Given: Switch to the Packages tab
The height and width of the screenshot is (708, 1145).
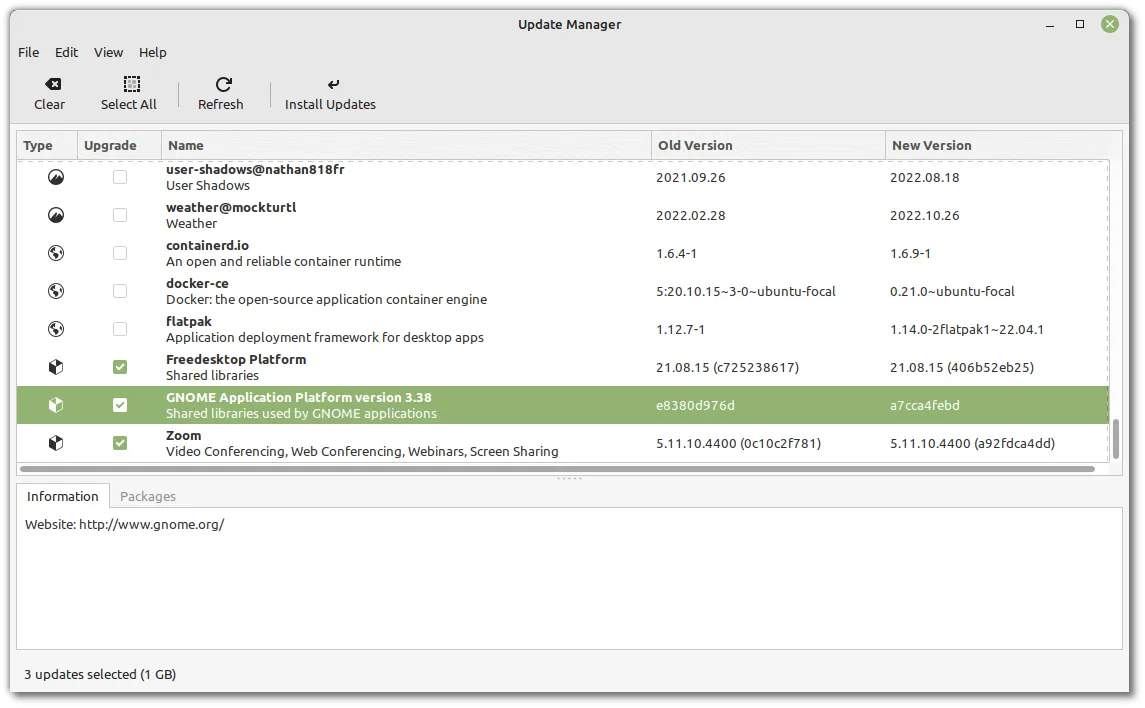Looking at the screenshot, I should (148, 496).
